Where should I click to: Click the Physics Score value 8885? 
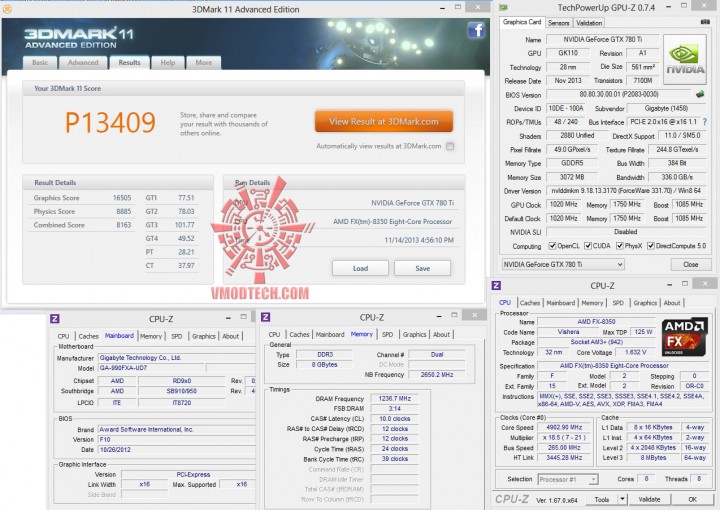click(124, 212)
